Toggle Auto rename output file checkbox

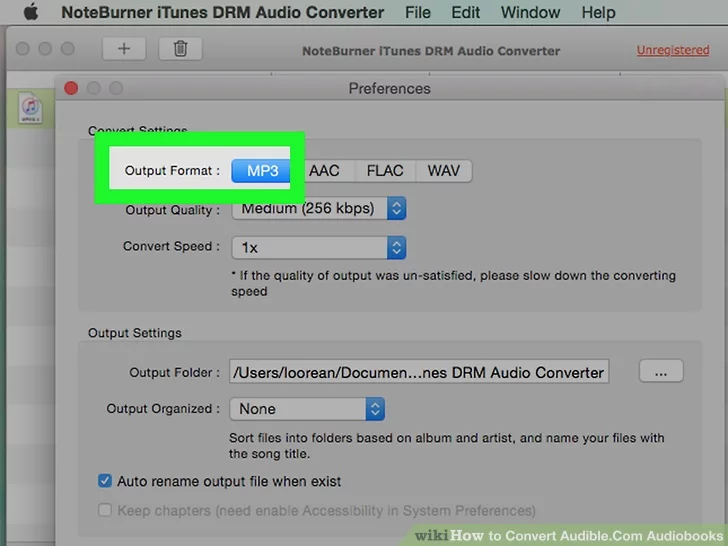point(105,481)
